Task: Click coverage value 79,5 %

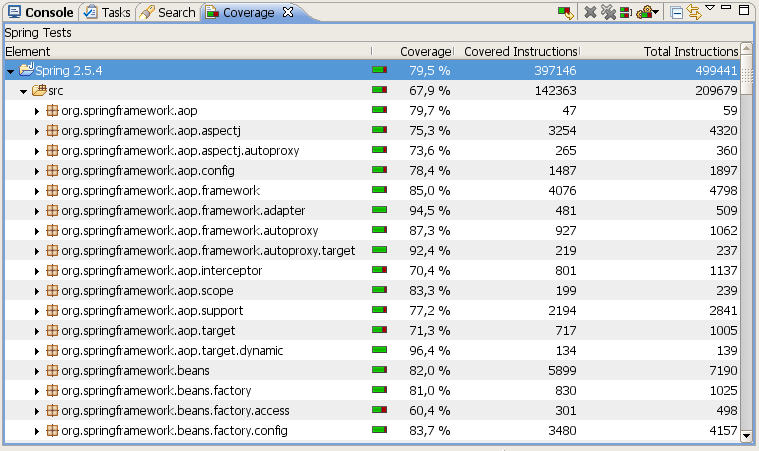Action: [x=430, y=71]
